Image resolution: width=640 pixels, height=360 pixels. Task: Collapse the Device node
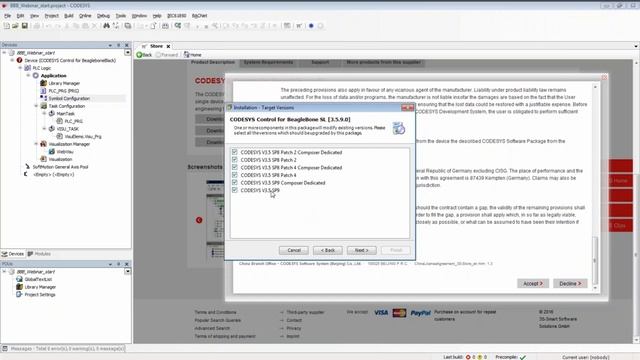point(12,60)
